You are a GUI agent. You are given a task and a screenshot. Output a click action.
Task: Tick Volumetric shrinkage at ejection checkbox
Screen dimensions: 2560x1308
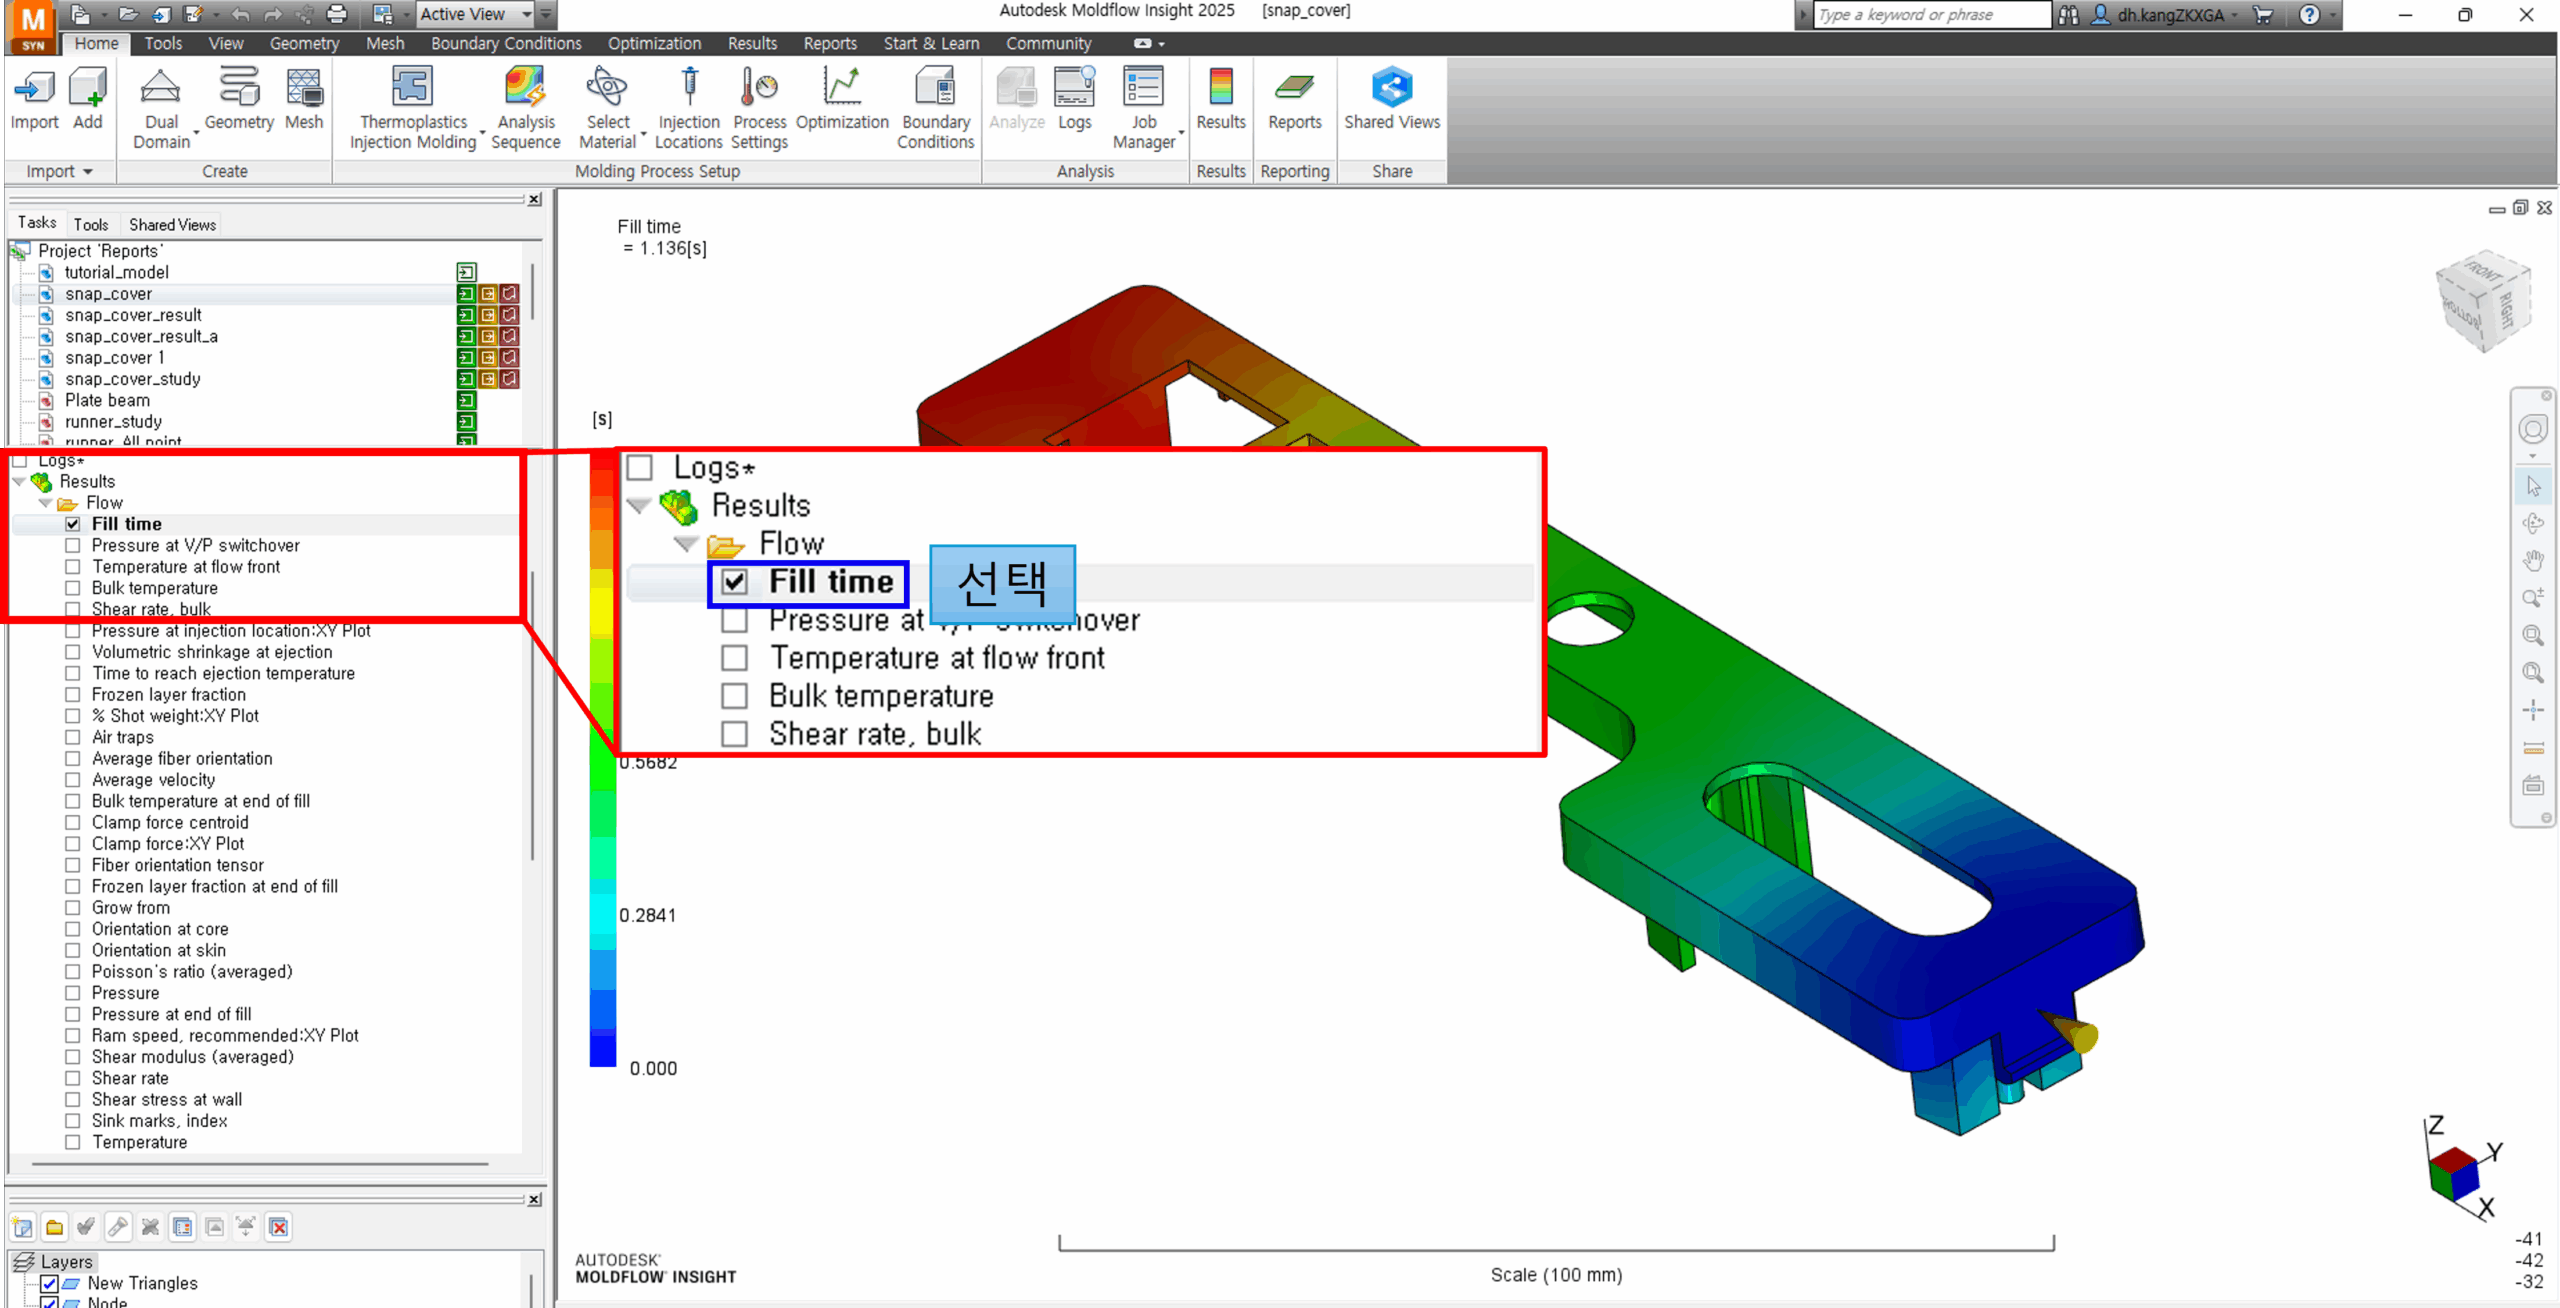point(73,652)
